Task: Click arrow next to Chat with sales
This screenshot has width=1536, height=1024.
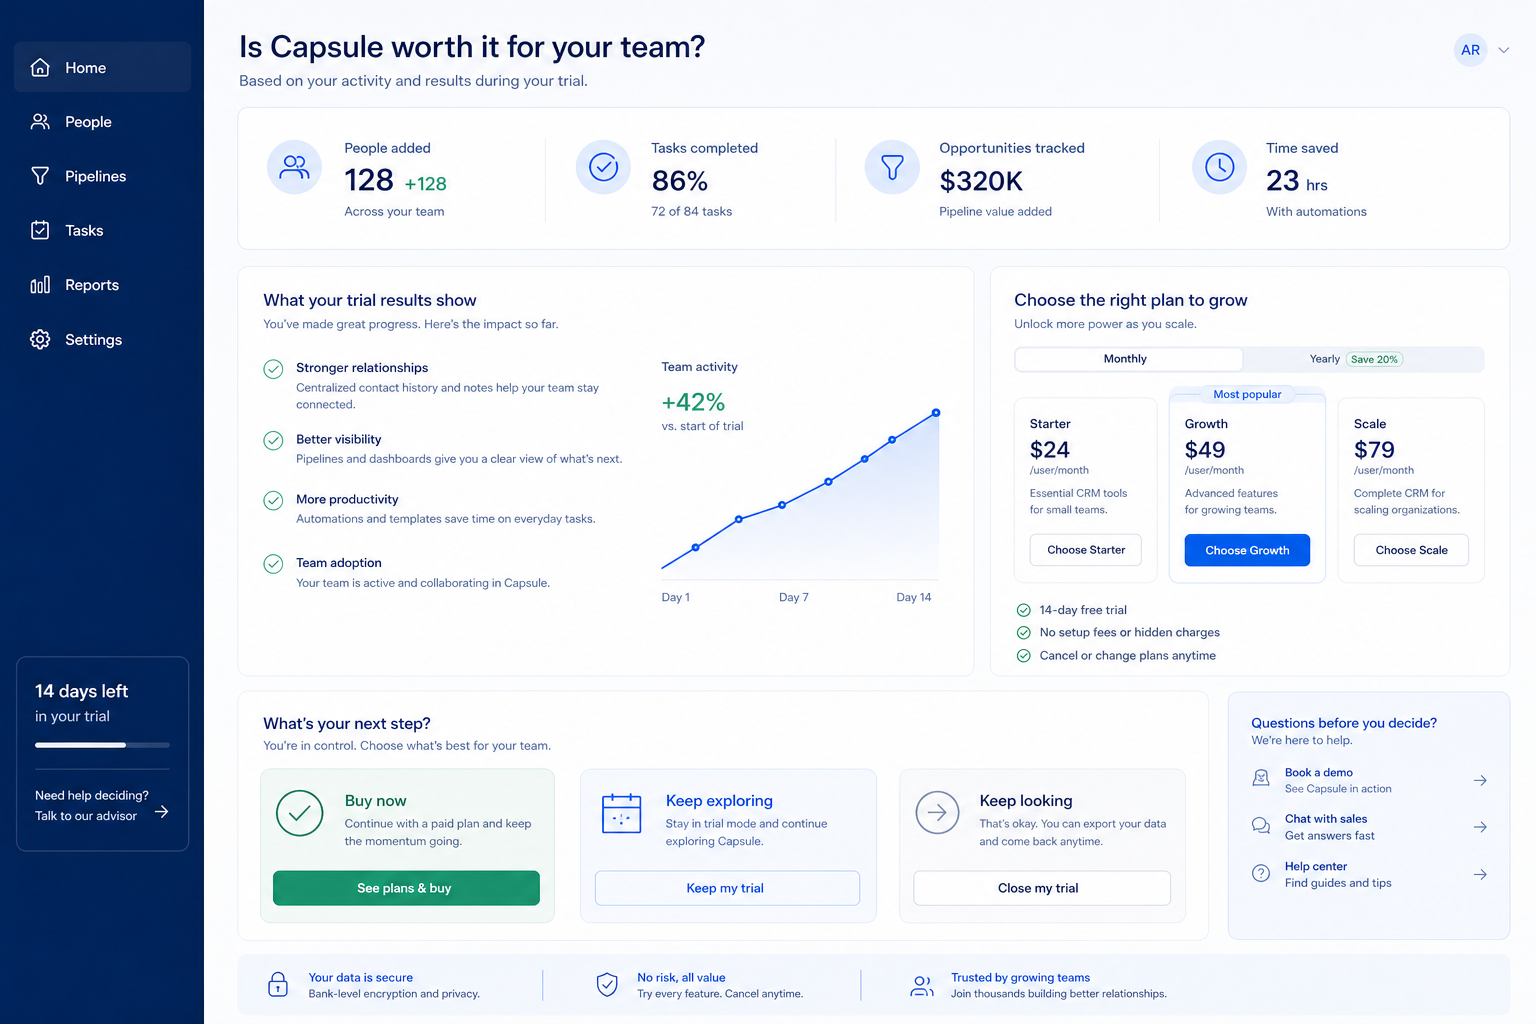Action: 1480,827
